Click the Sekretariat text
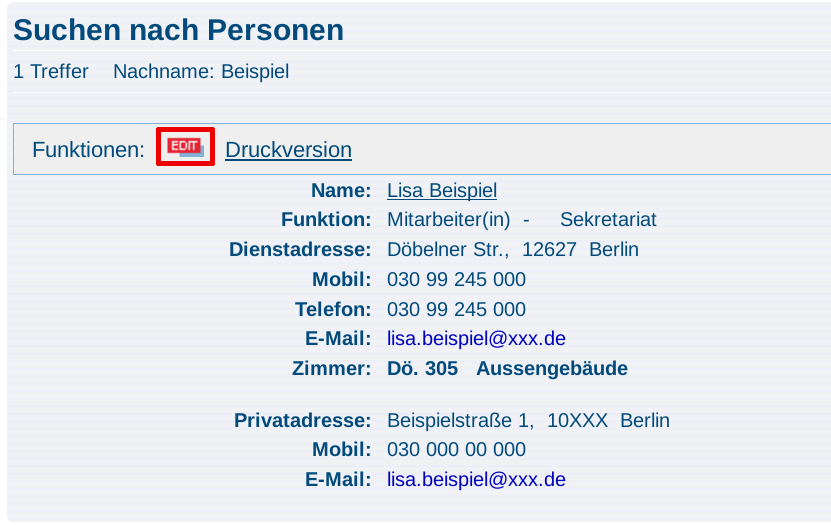Image resolution: width=831 pixels, height=525 pixels. click(x=608, y=219)
